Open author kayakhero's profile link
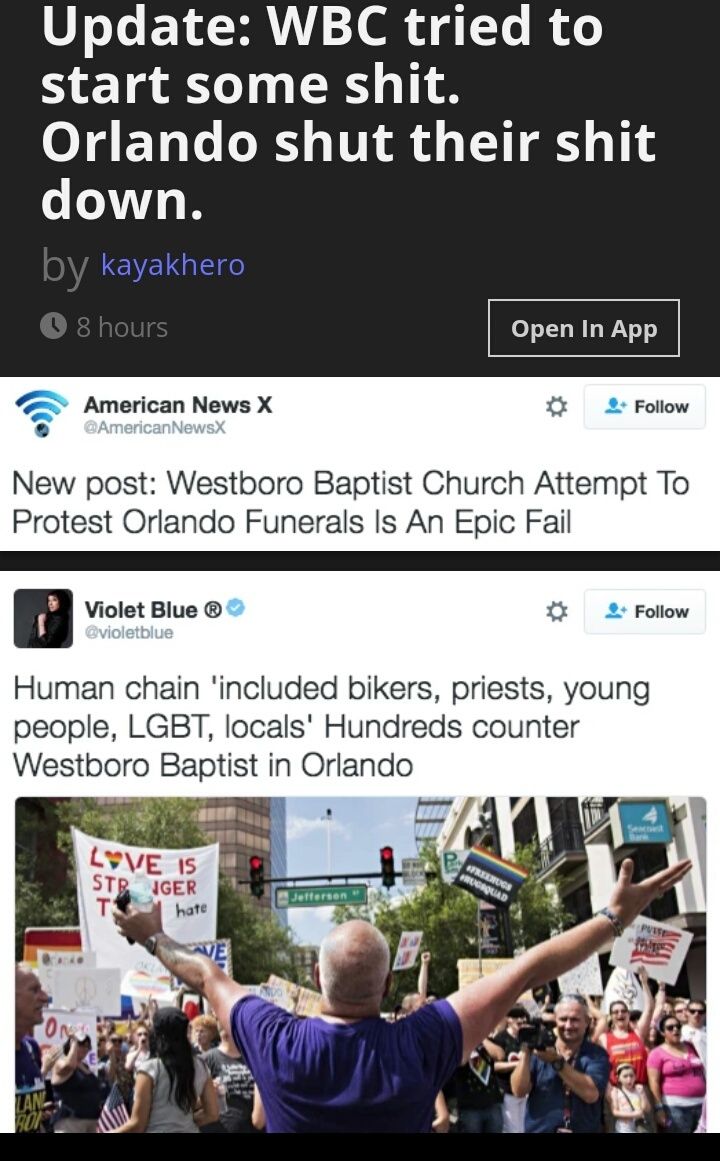 [173, 264]
